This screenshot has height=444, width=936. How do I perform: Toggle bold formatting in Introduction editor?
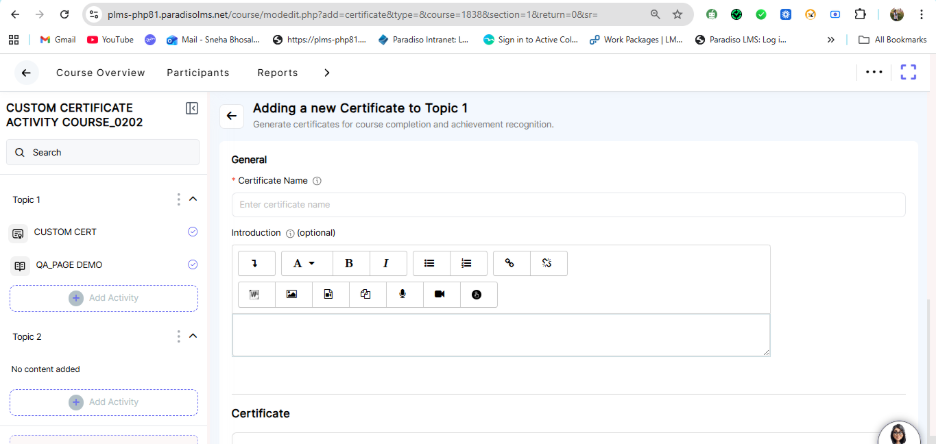click(x=349, y=263)
